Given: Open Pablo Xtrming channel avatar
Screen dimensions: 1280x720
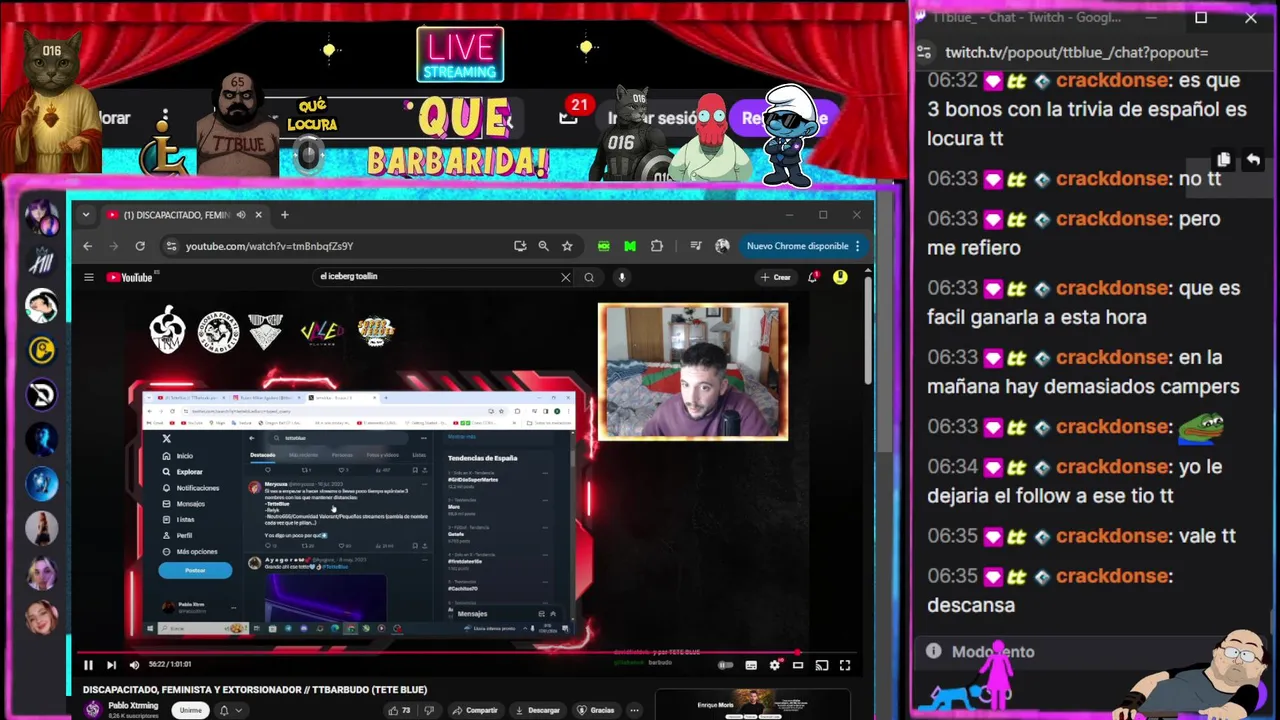Looking at the screenshot, I should (93, 709).
